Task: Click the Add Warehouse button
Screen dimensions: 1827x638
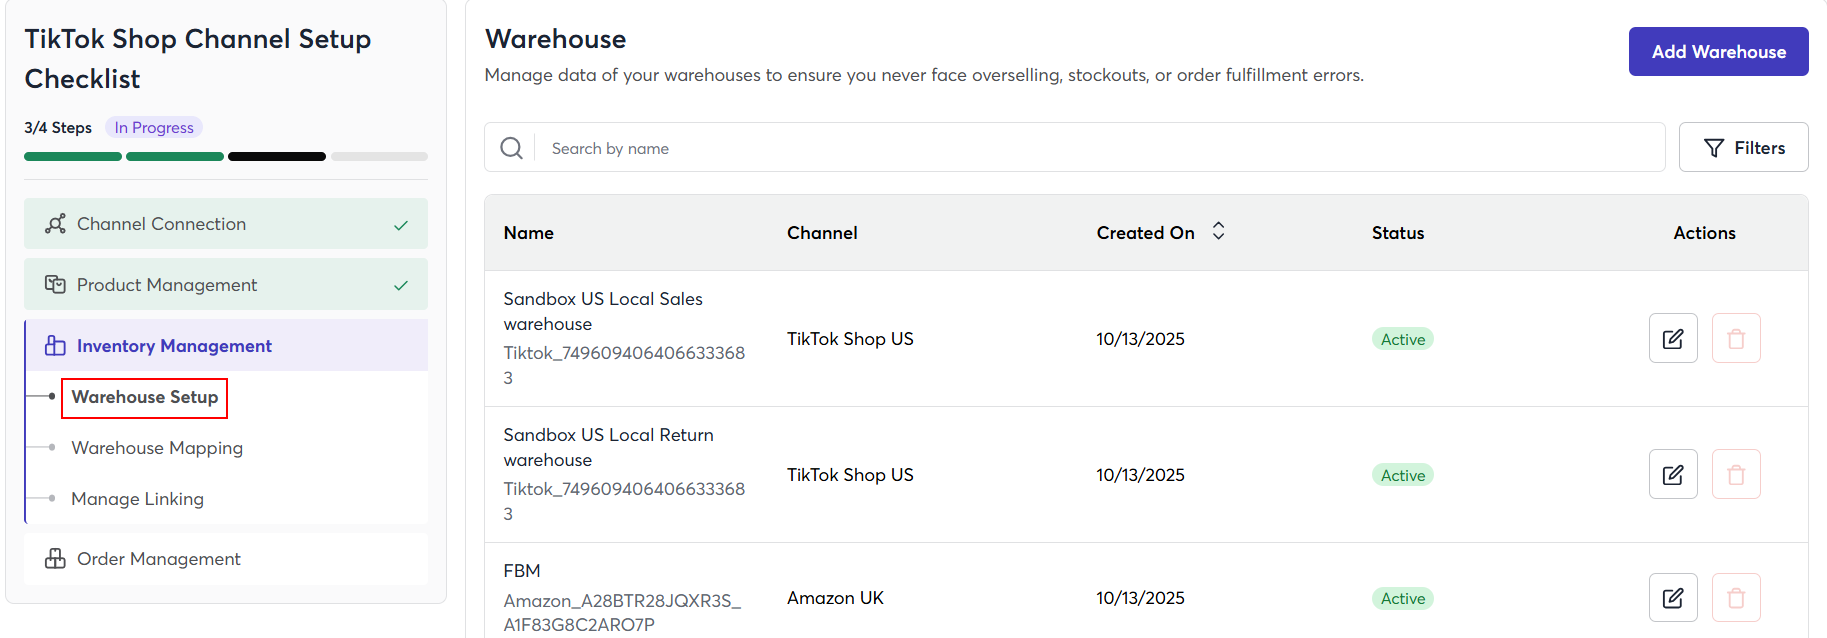Action: [x=1718, y=52]
